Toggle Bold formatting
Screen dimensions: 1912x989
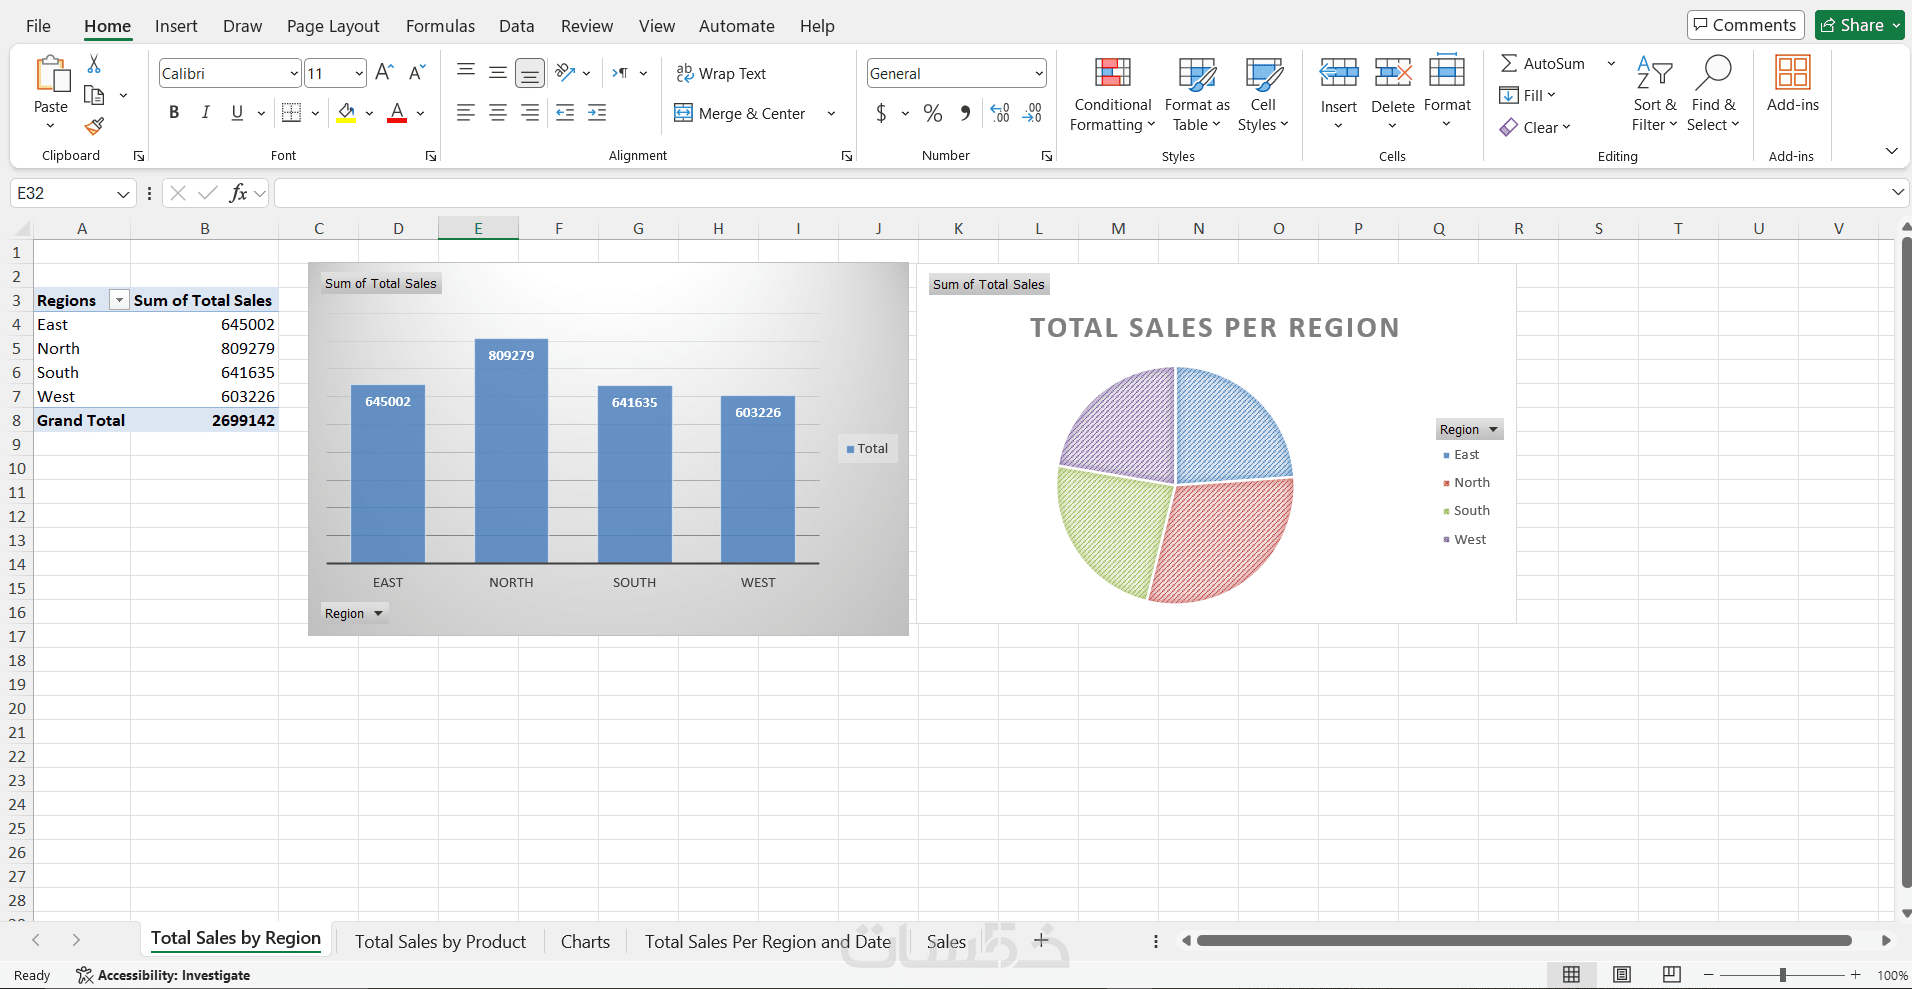point(174,112)
